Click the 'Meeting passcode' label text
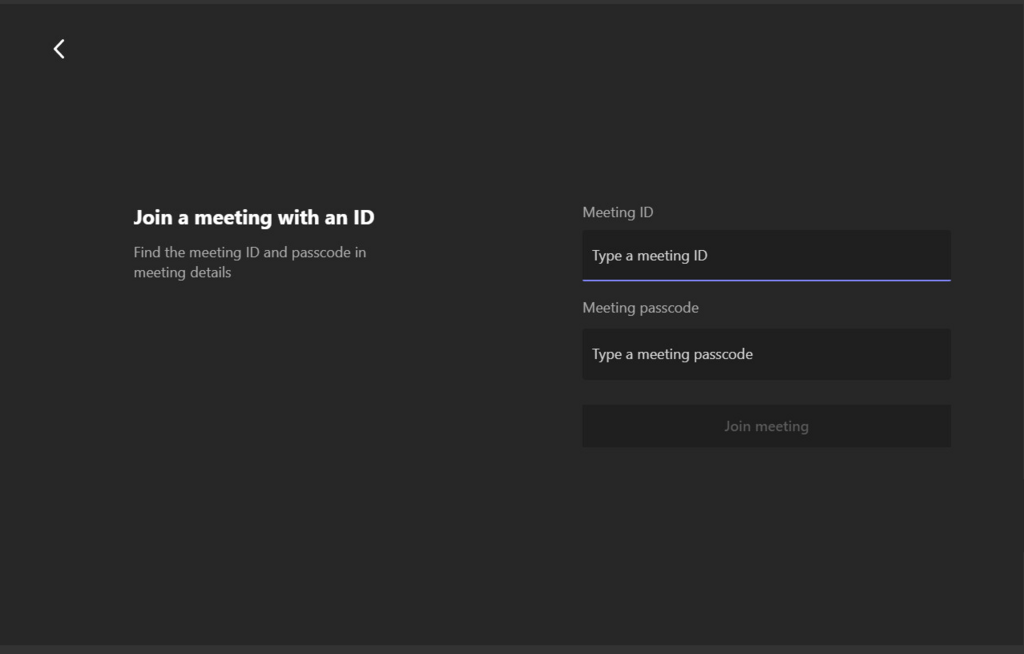Image resolution: width=1024 pixels, height=654 pixels. pyautogui.click(x=640, y=308)
